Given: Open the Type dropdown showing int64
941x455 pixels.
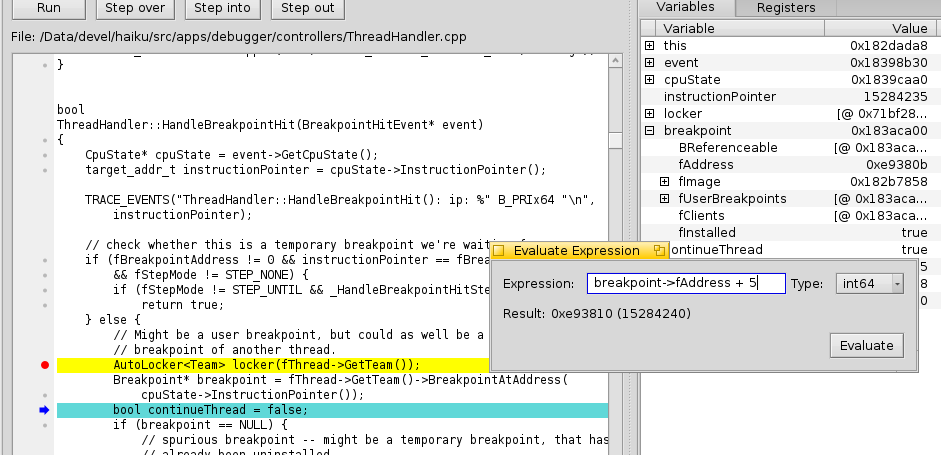Looking at the screenshot, I should (x=869, y=284).
